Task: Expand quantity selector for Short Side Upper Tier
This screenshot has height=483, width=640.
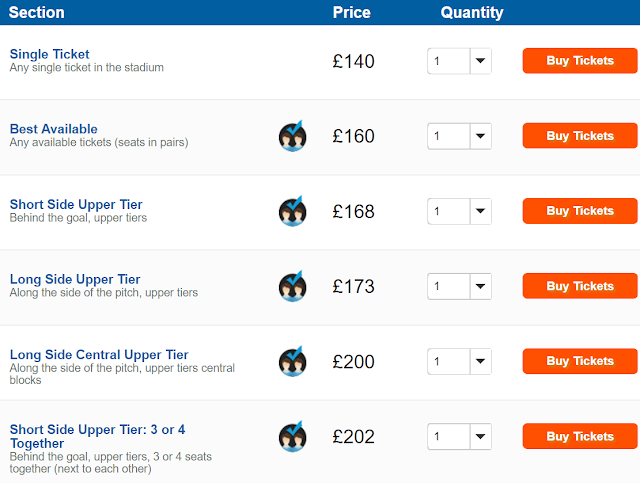Action: click(x=459, y=211)
